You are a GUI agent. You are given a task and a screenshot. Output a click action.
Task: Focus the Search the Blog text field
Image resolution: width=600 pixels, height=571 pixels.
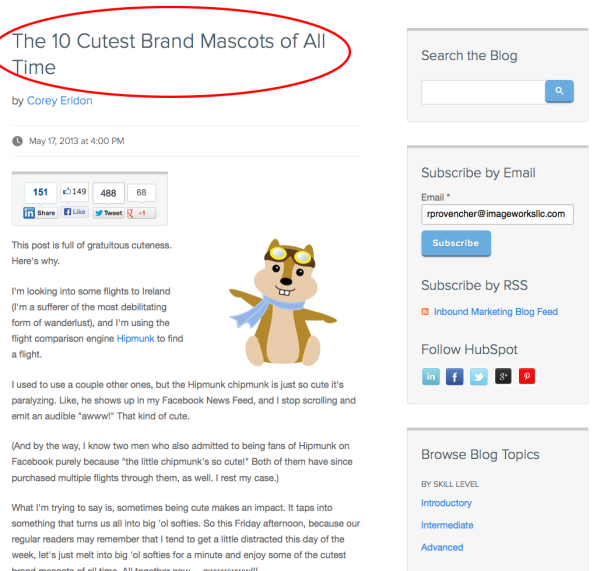(482, 92)
